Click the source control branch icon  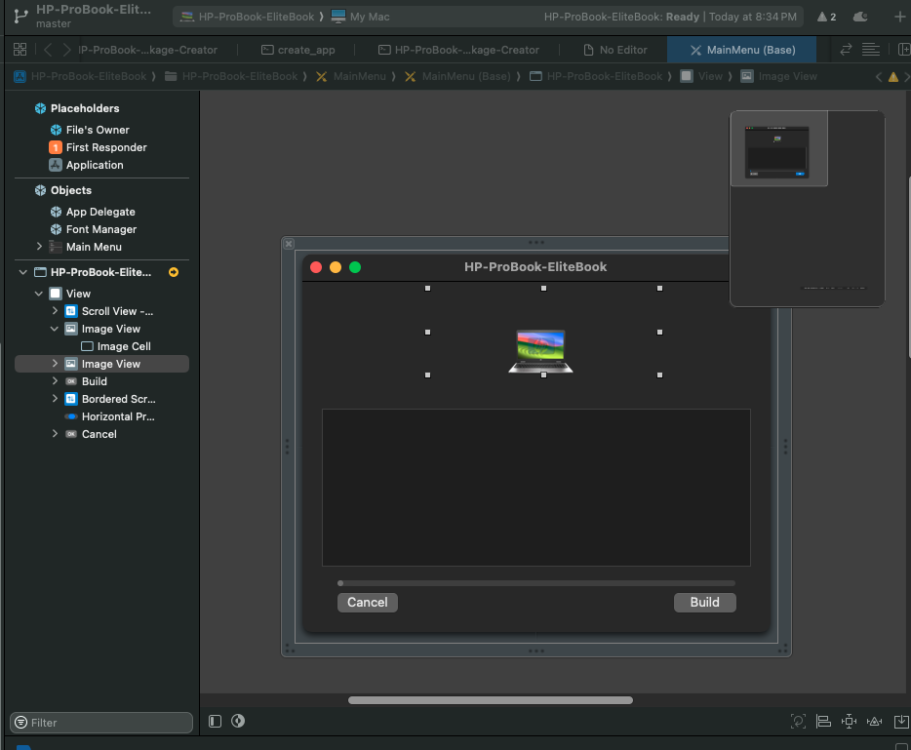pos(20,16)
